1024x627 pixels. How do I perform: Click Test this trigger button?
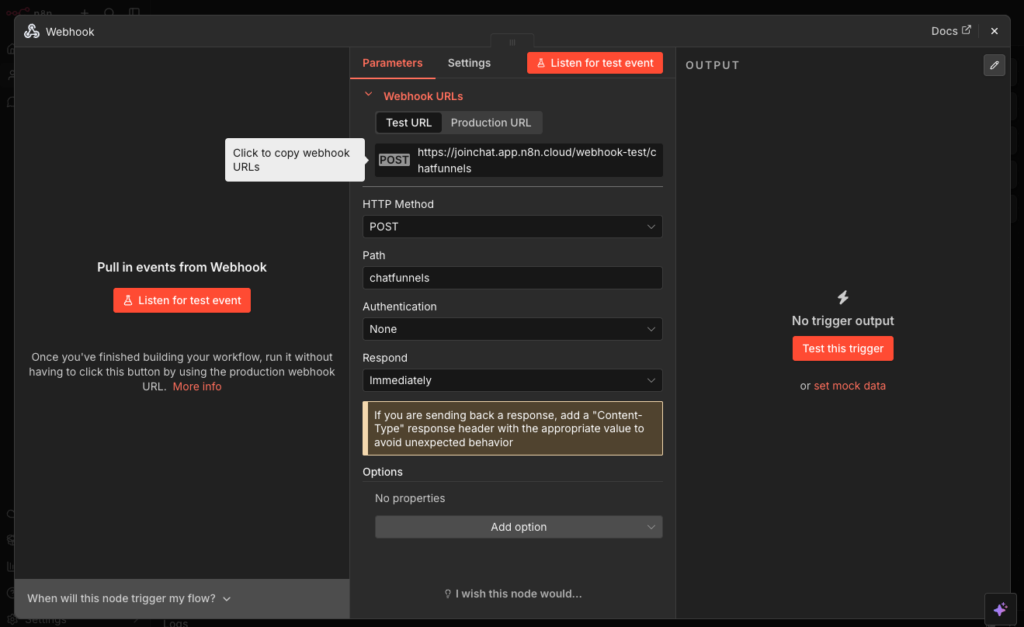click(x=842, y=349)
